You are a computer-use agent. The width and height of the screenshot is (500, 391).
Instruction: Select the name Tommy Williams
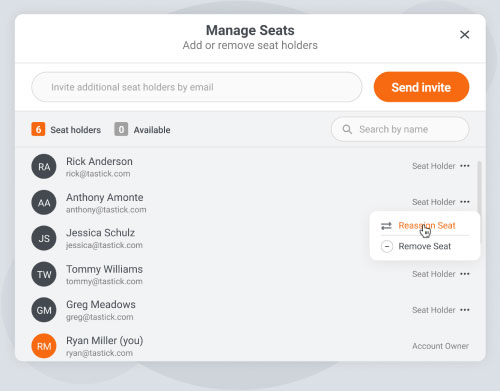tap(104, 269)
